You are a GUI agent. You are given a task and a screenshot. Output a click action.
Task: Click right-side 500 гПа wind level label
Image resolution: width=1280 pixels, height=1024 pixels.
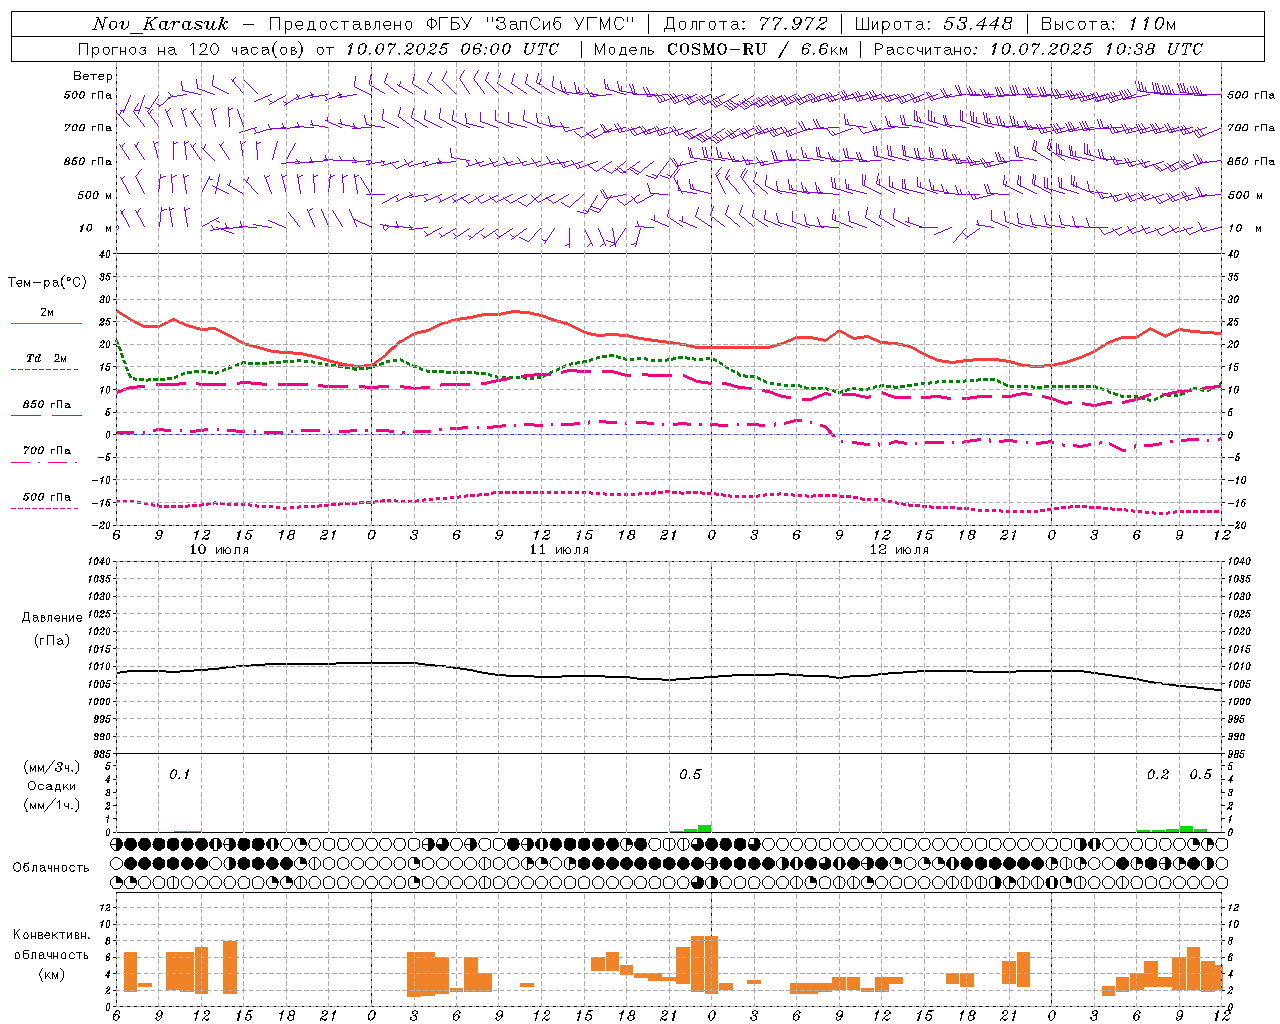click(1251, 95)
